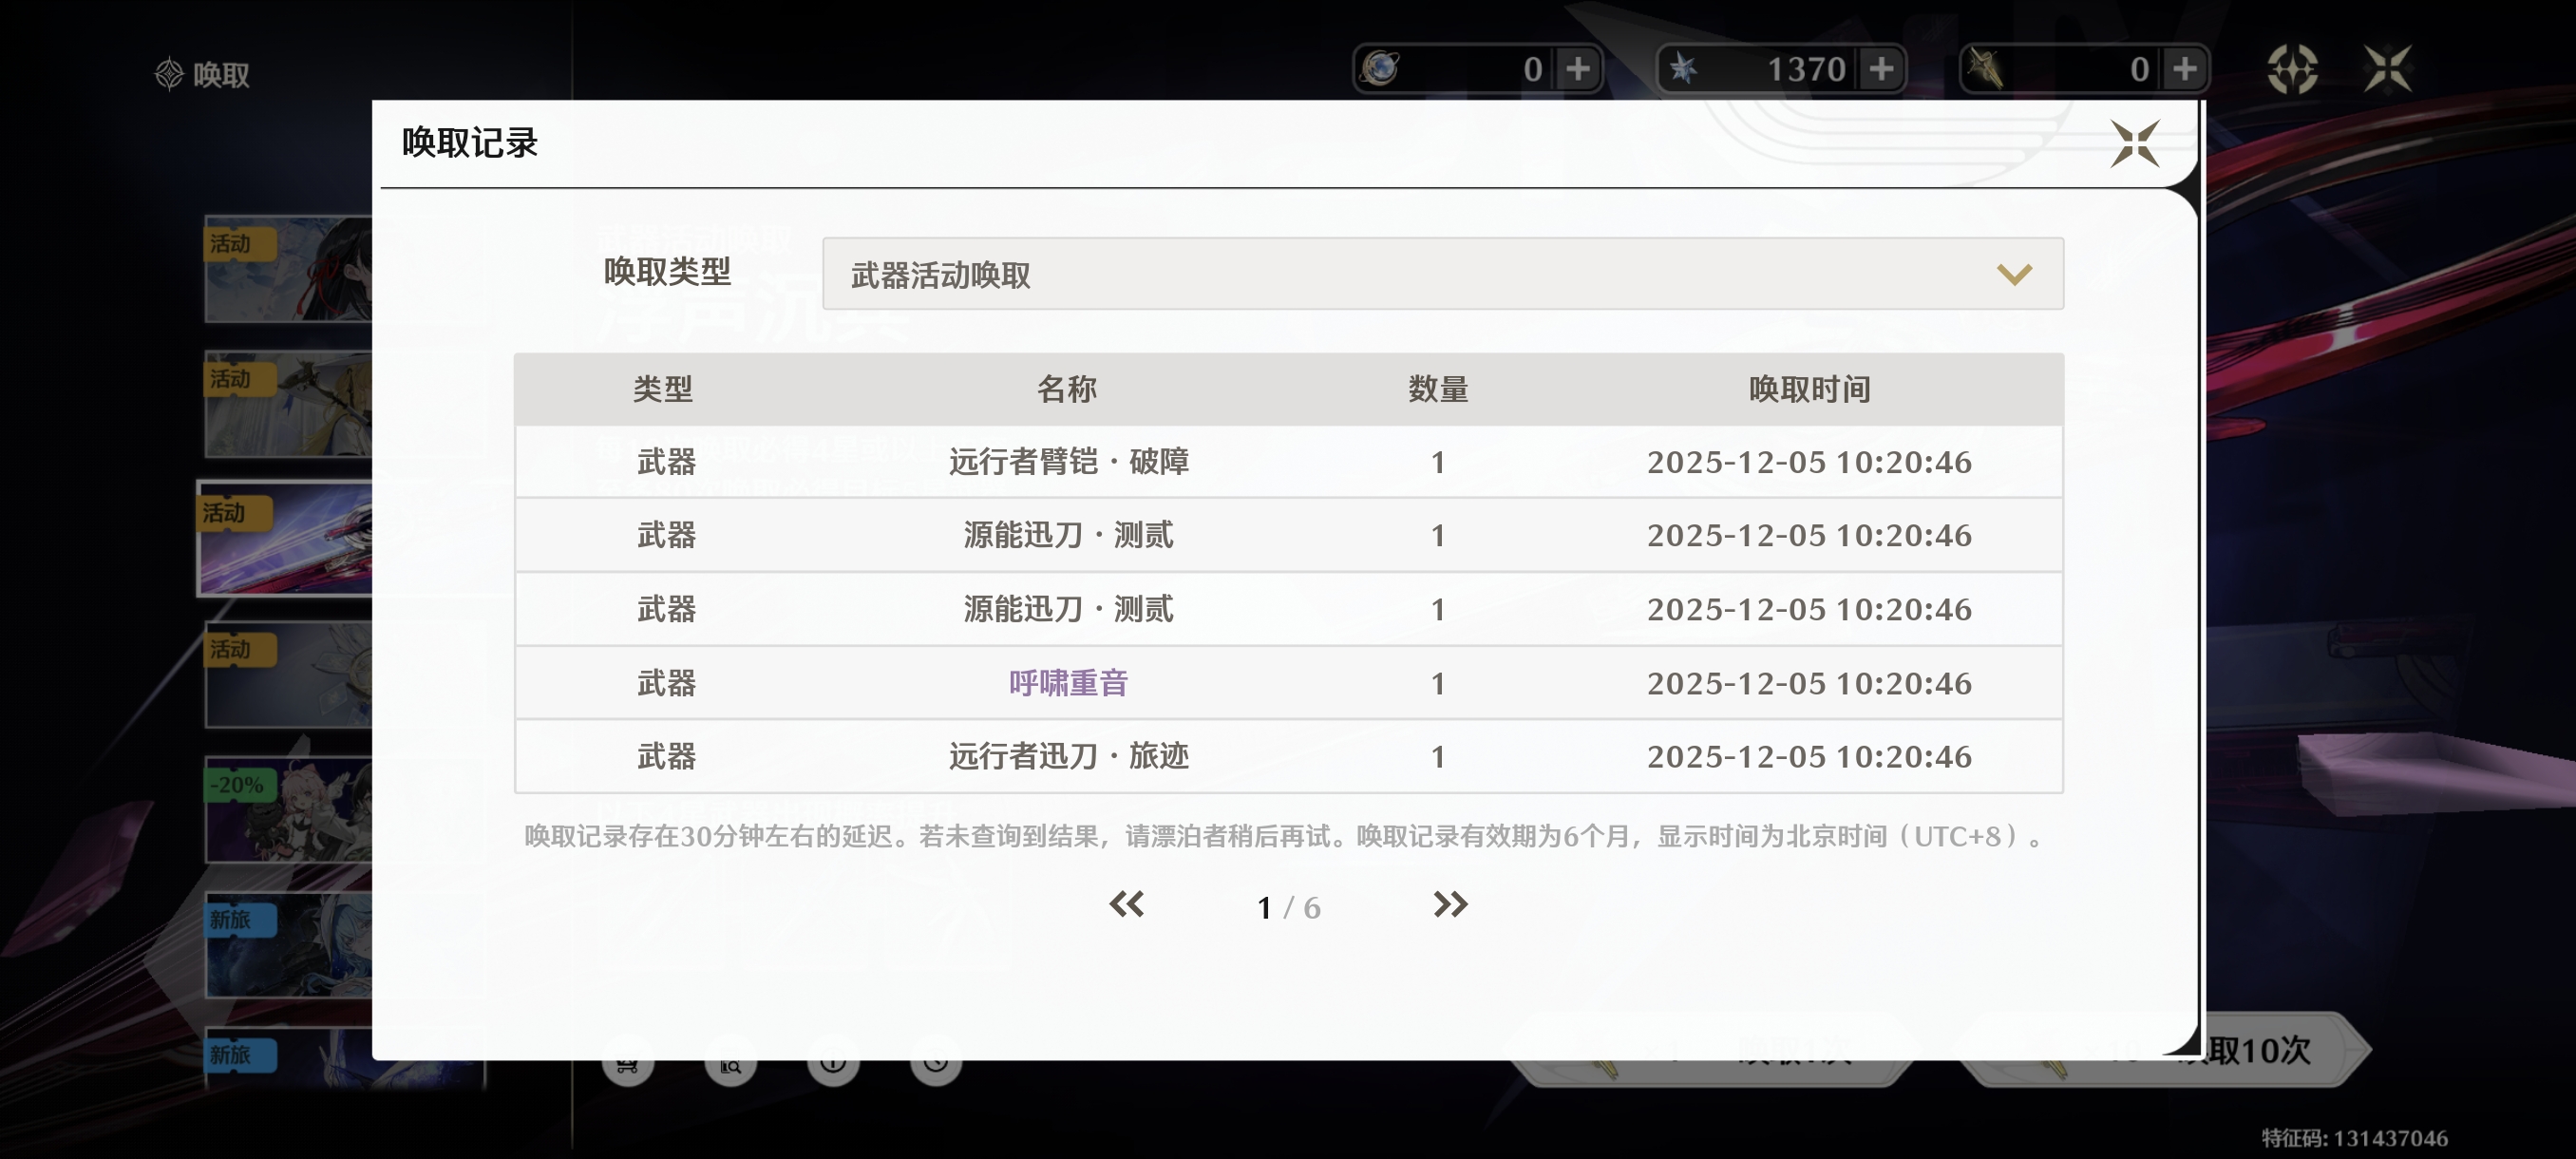Exit convene screen with top-right X
The image size is (2576, 1159).
pos(2387,69)
